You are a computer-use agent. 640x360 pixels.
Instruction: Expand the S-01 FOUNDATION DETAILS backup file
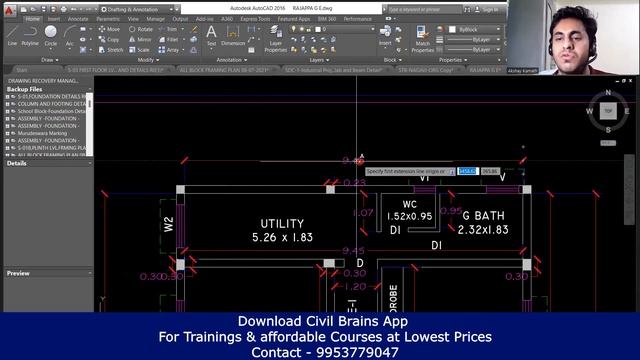tap(7, 97)
